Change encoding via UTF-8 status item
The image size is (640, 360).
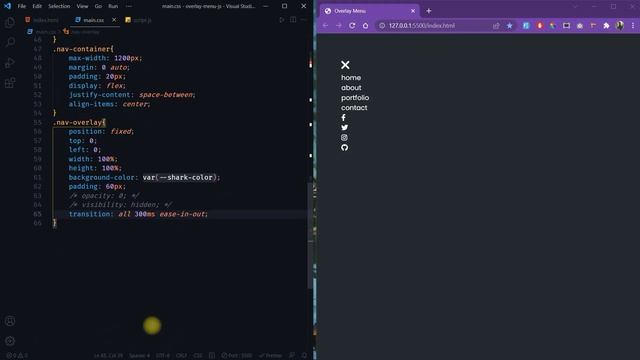[162, 356]
